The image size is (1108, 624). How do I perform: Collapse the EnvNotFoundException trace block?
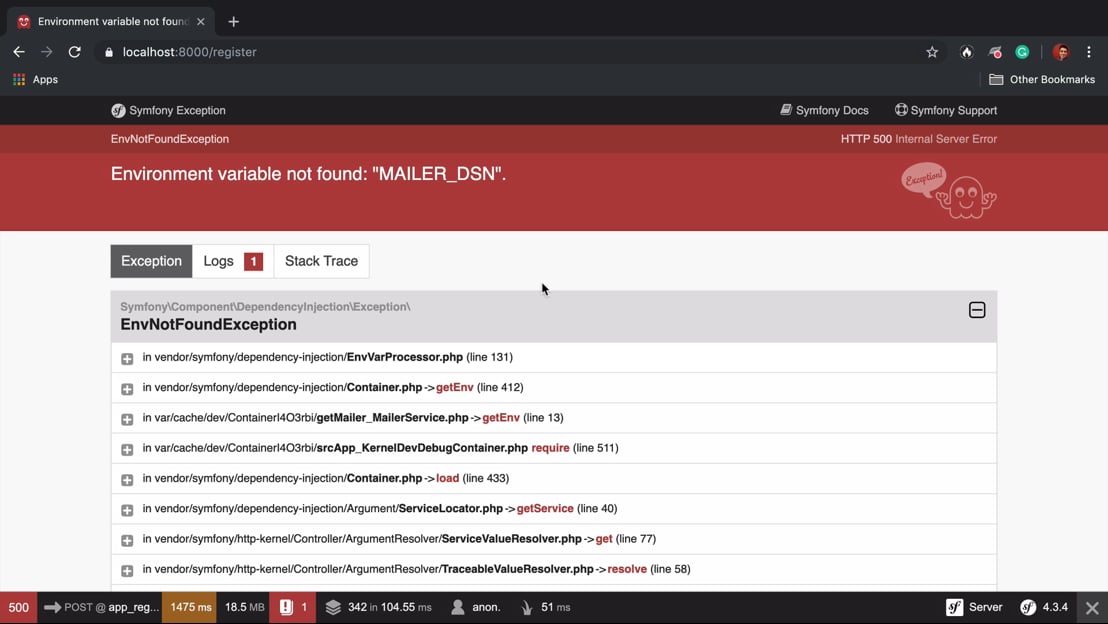click(x=977, y=310)
